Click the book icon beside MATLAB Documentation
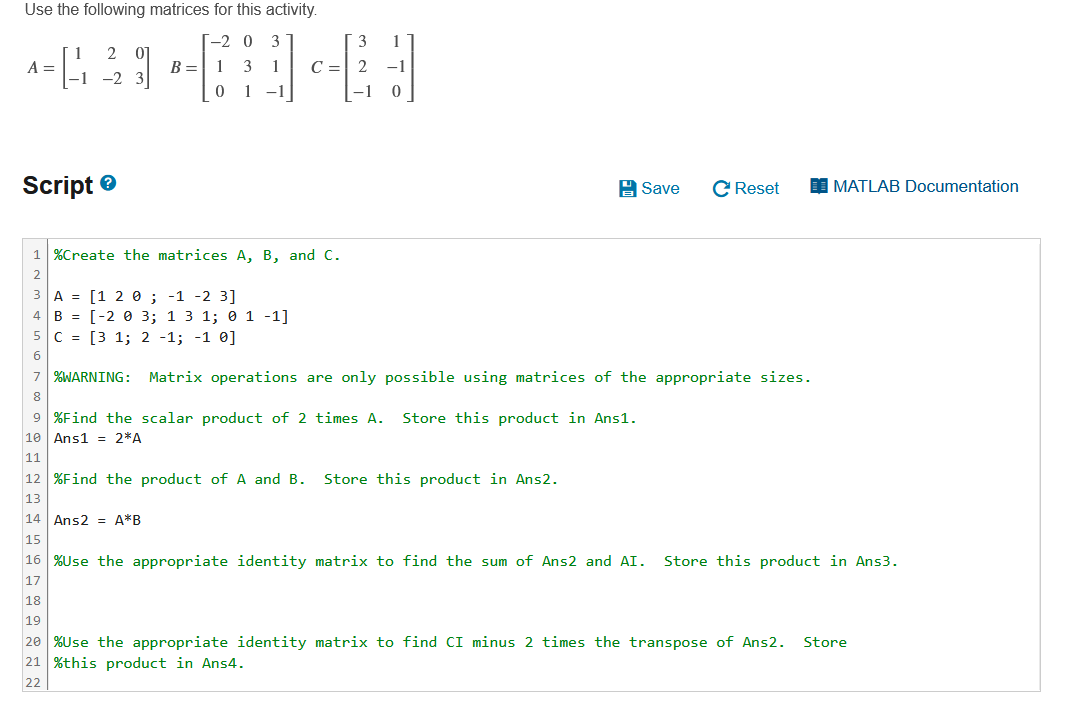Screen dimensions: 1075x702 [817, 186]
